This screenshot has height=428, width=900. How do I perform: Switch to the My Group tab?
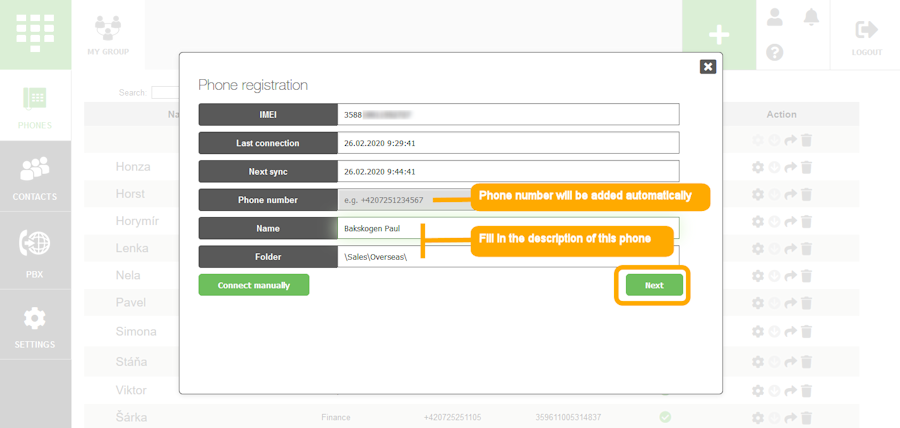tap(108, 34)
